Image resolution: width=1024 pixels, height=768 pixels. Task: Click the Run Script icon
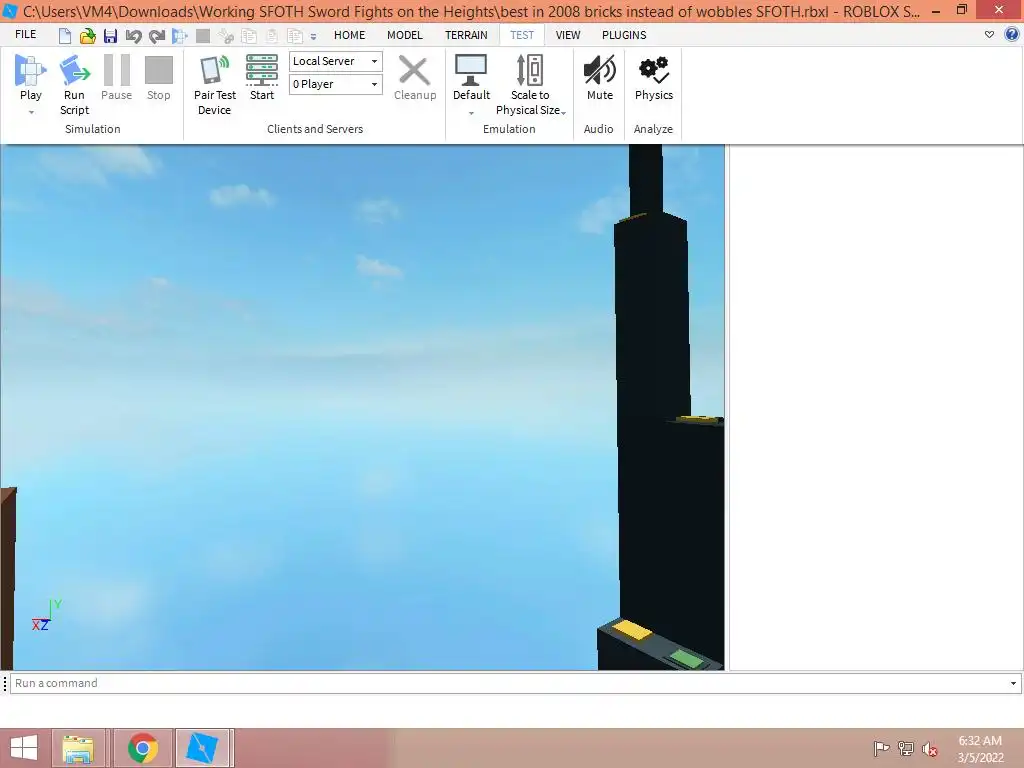pos(74,71)
